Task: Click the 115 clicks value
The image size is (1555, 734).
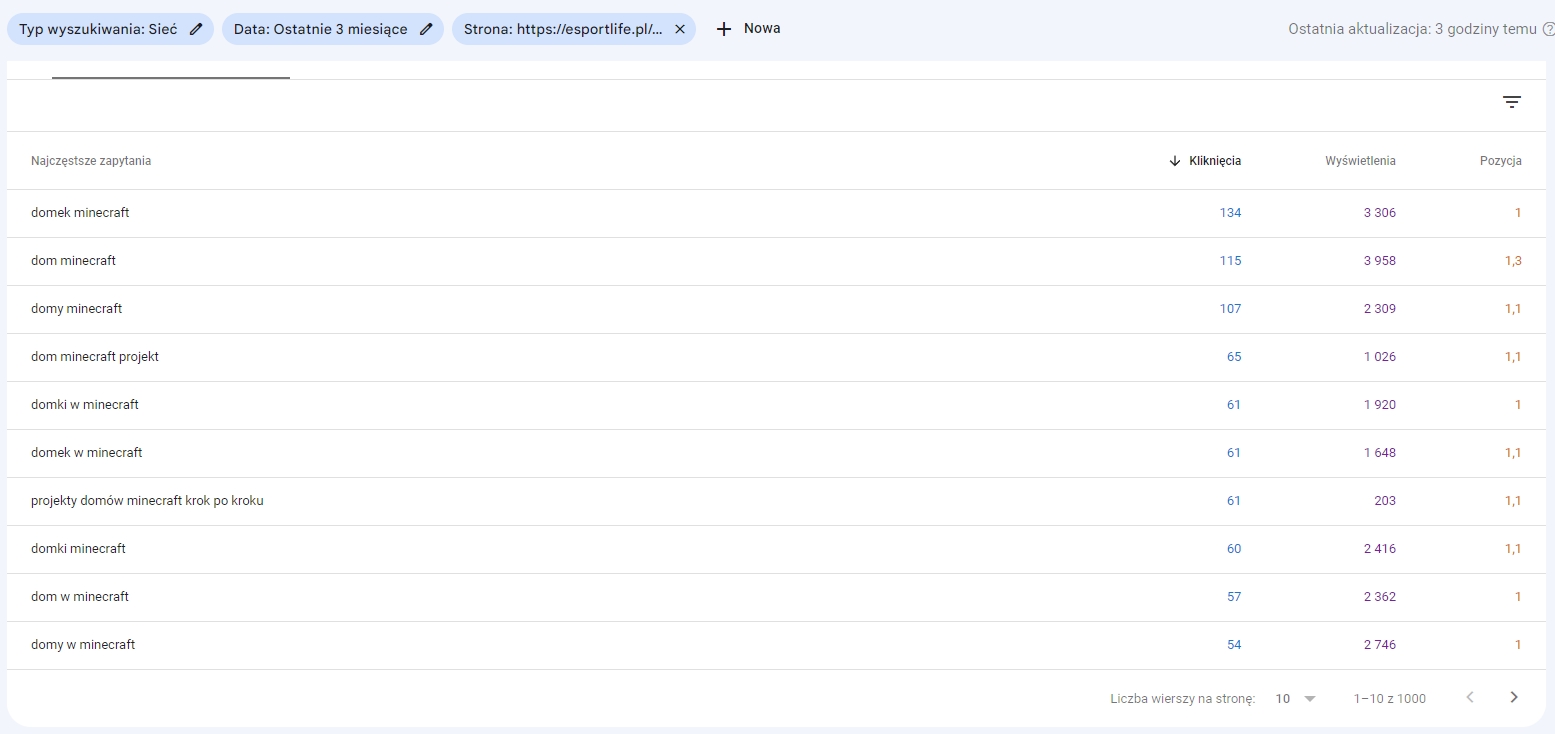Action: pyautogui.click(x=1230, y=261)
